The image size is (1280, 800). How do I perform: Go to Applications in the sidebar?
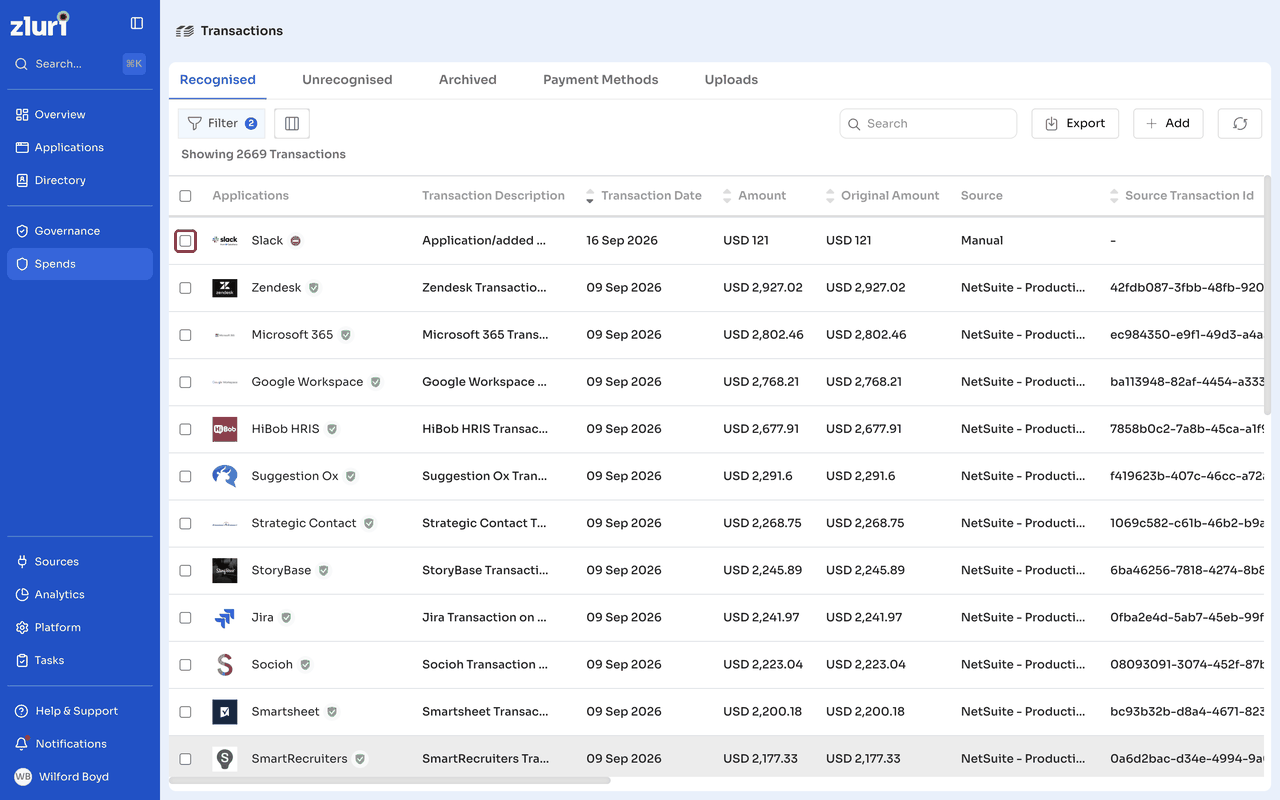click(80, 147)
